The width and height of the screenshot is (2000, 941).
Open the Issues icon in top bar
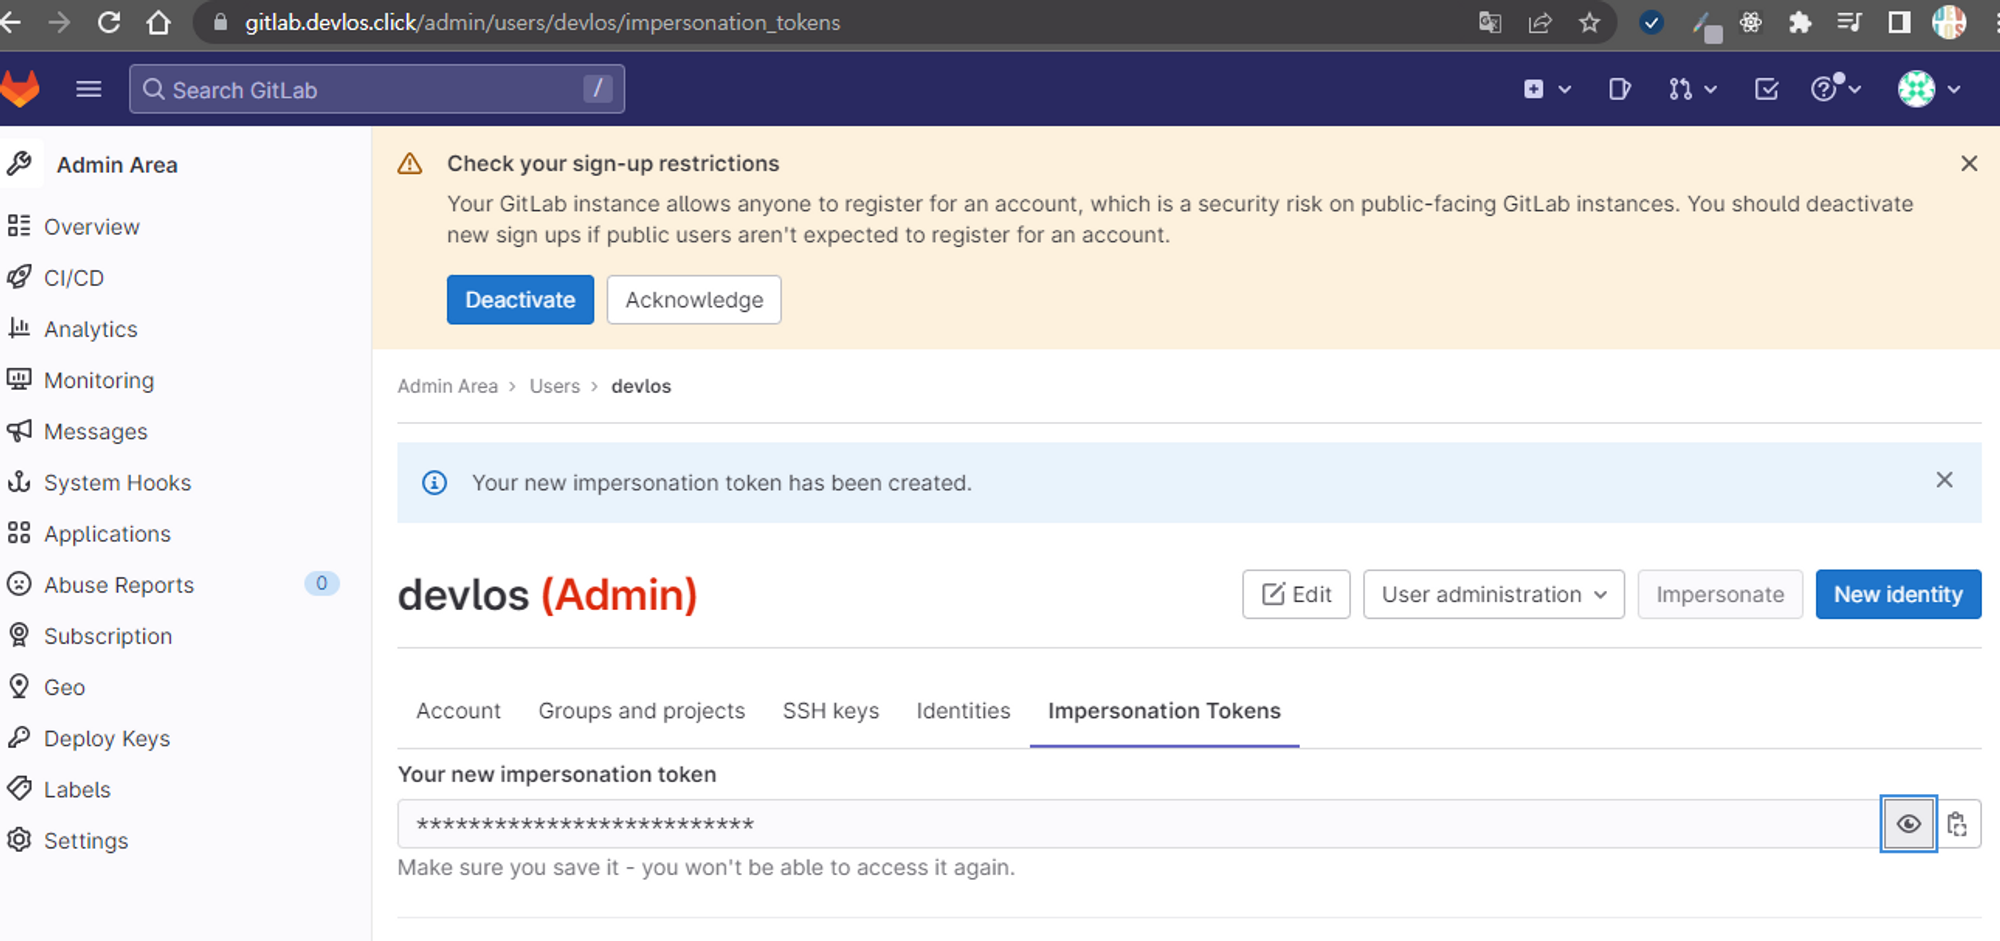(x=1620, y=89)
